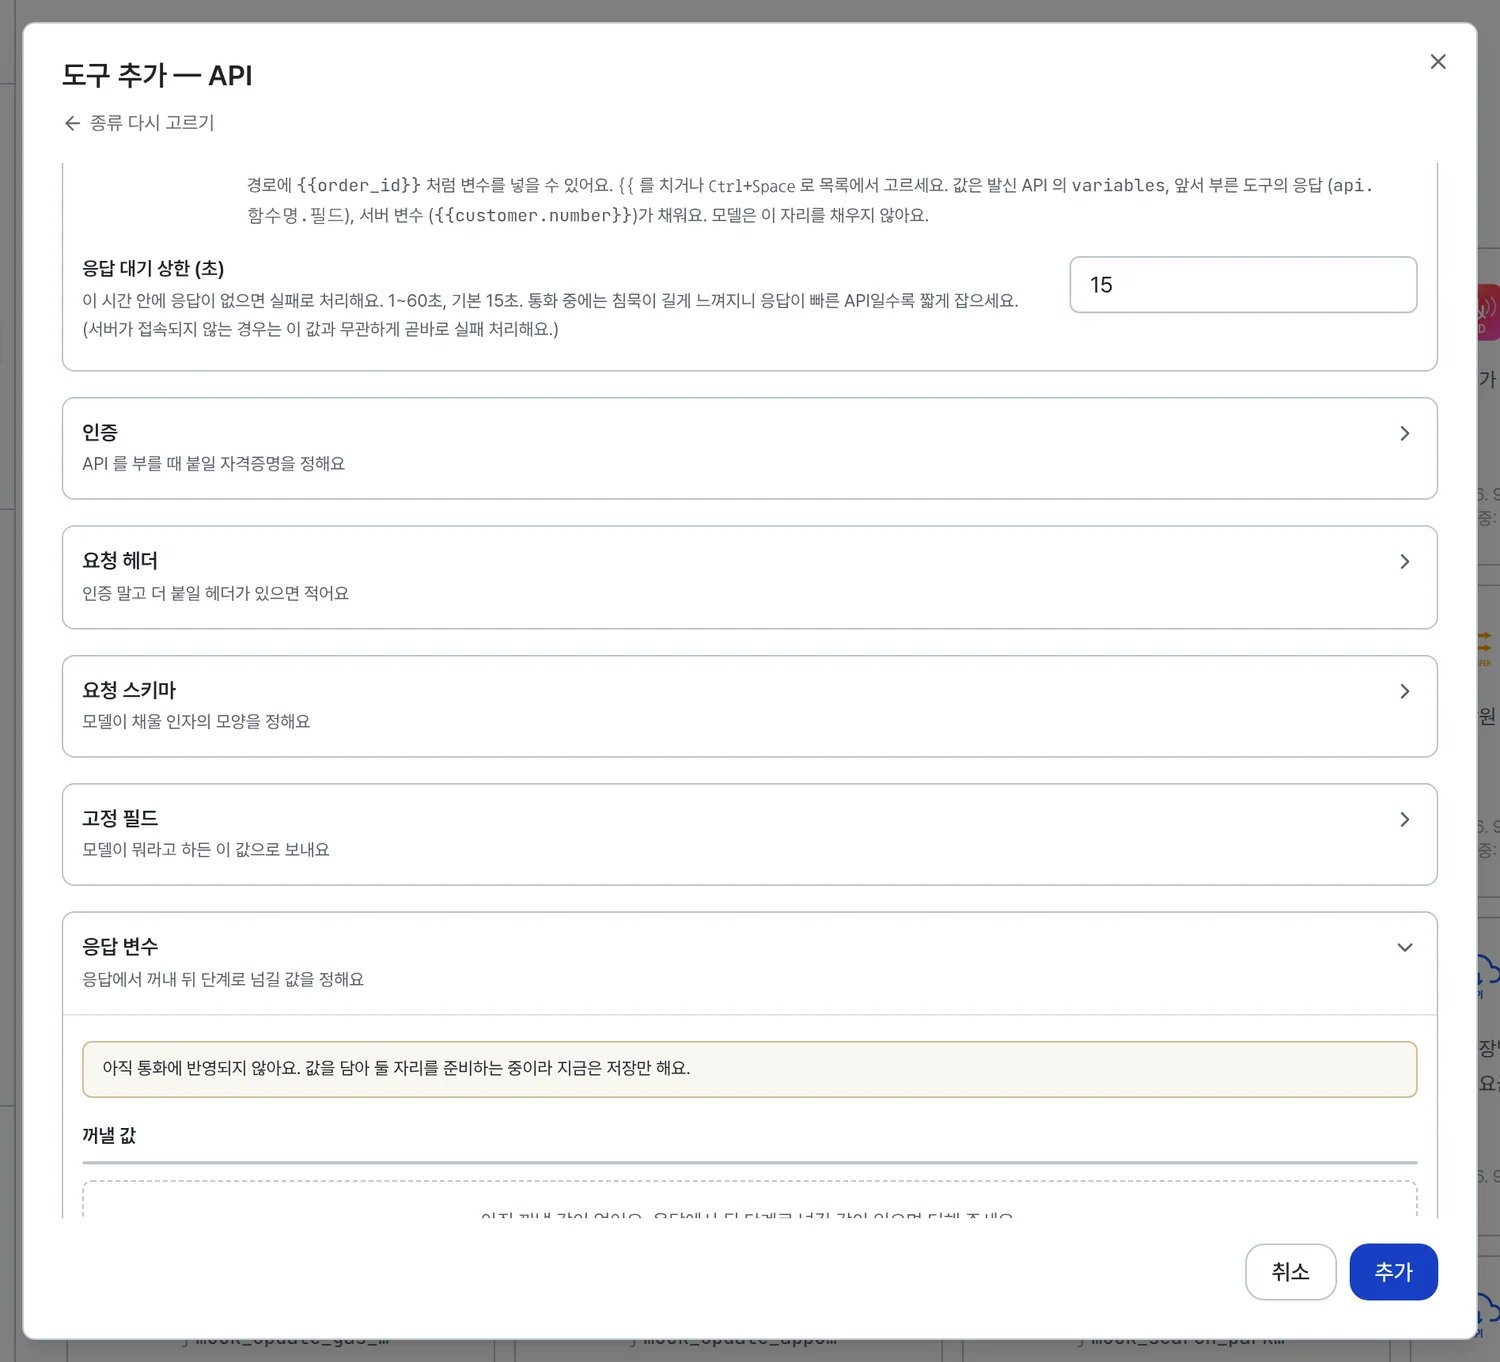This screenshot has width=1500, height=1362.
Task: Open the 고정 필드 section title
Action: 120,818
